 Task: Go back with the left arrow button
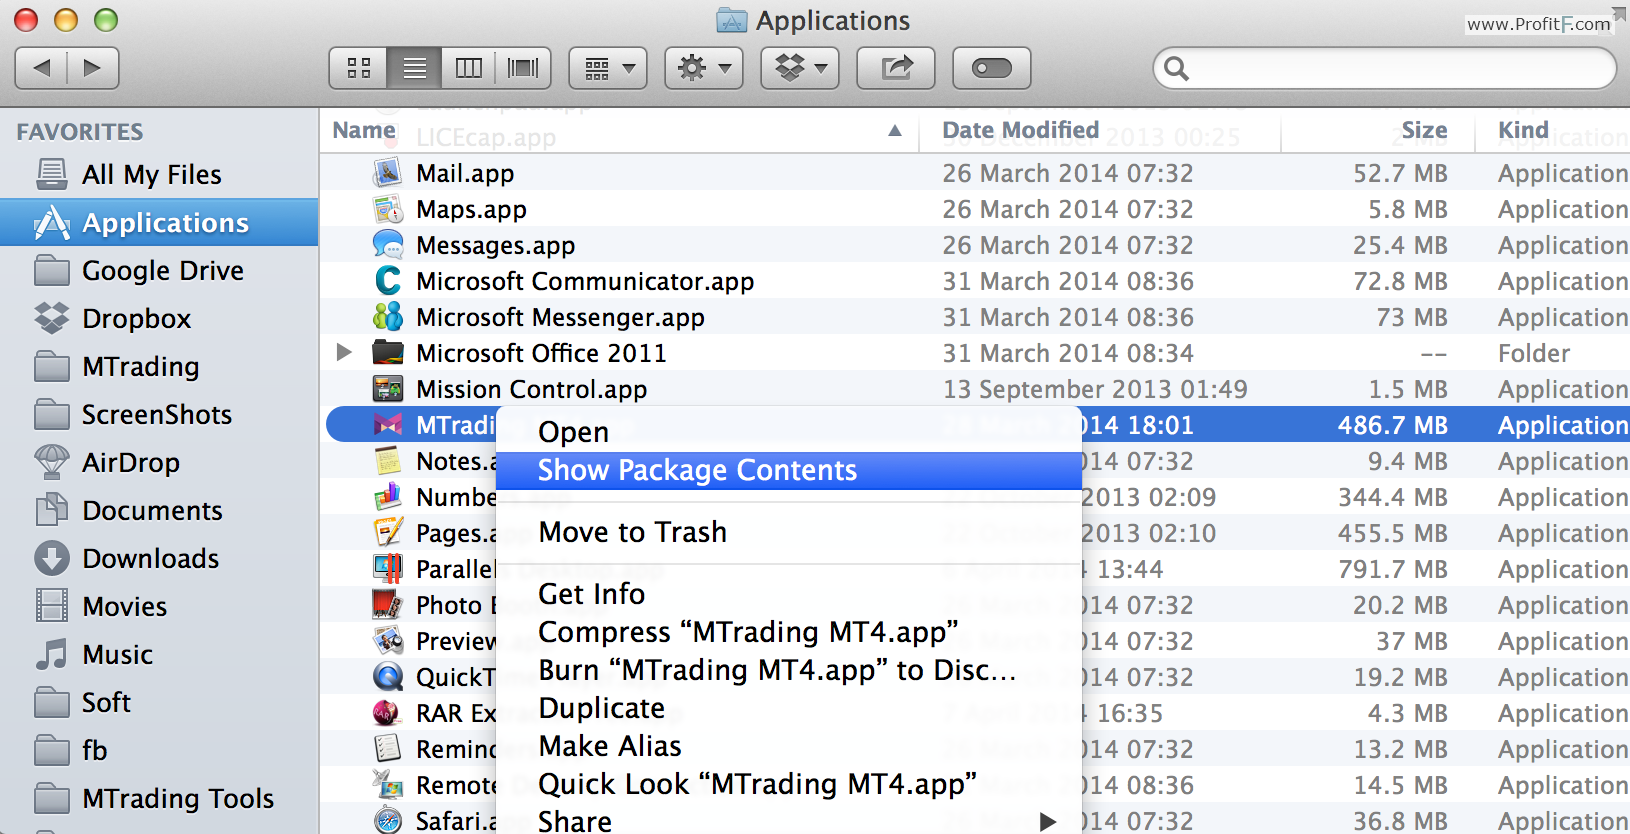click(x=41, y=68)
